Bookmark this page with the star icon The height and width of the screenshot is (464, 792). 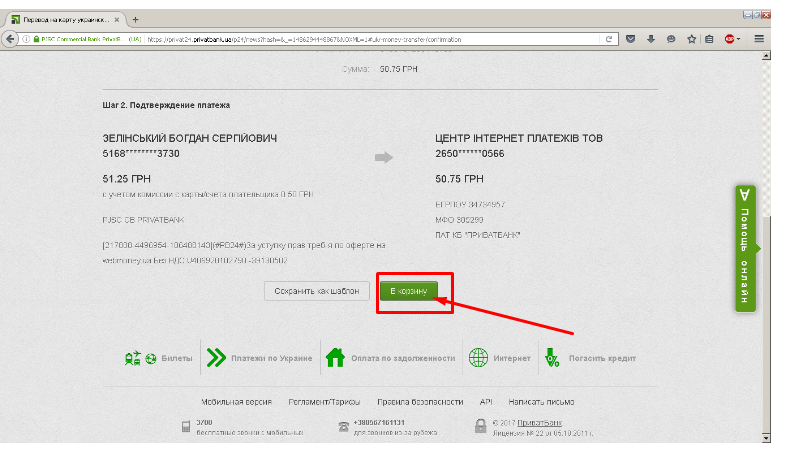690,39
